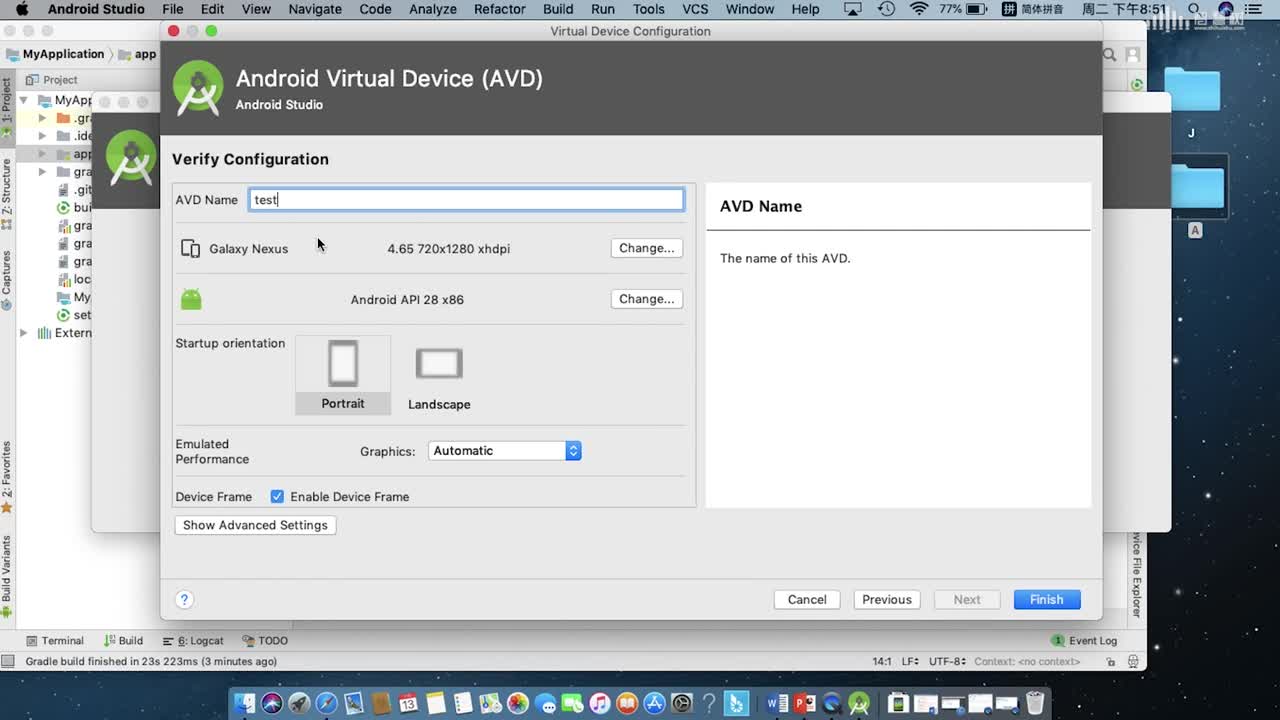Open the Terminal tool window
Viewport: 1280px width, 720px height.
pyautogui.click(x=56, y=641)
